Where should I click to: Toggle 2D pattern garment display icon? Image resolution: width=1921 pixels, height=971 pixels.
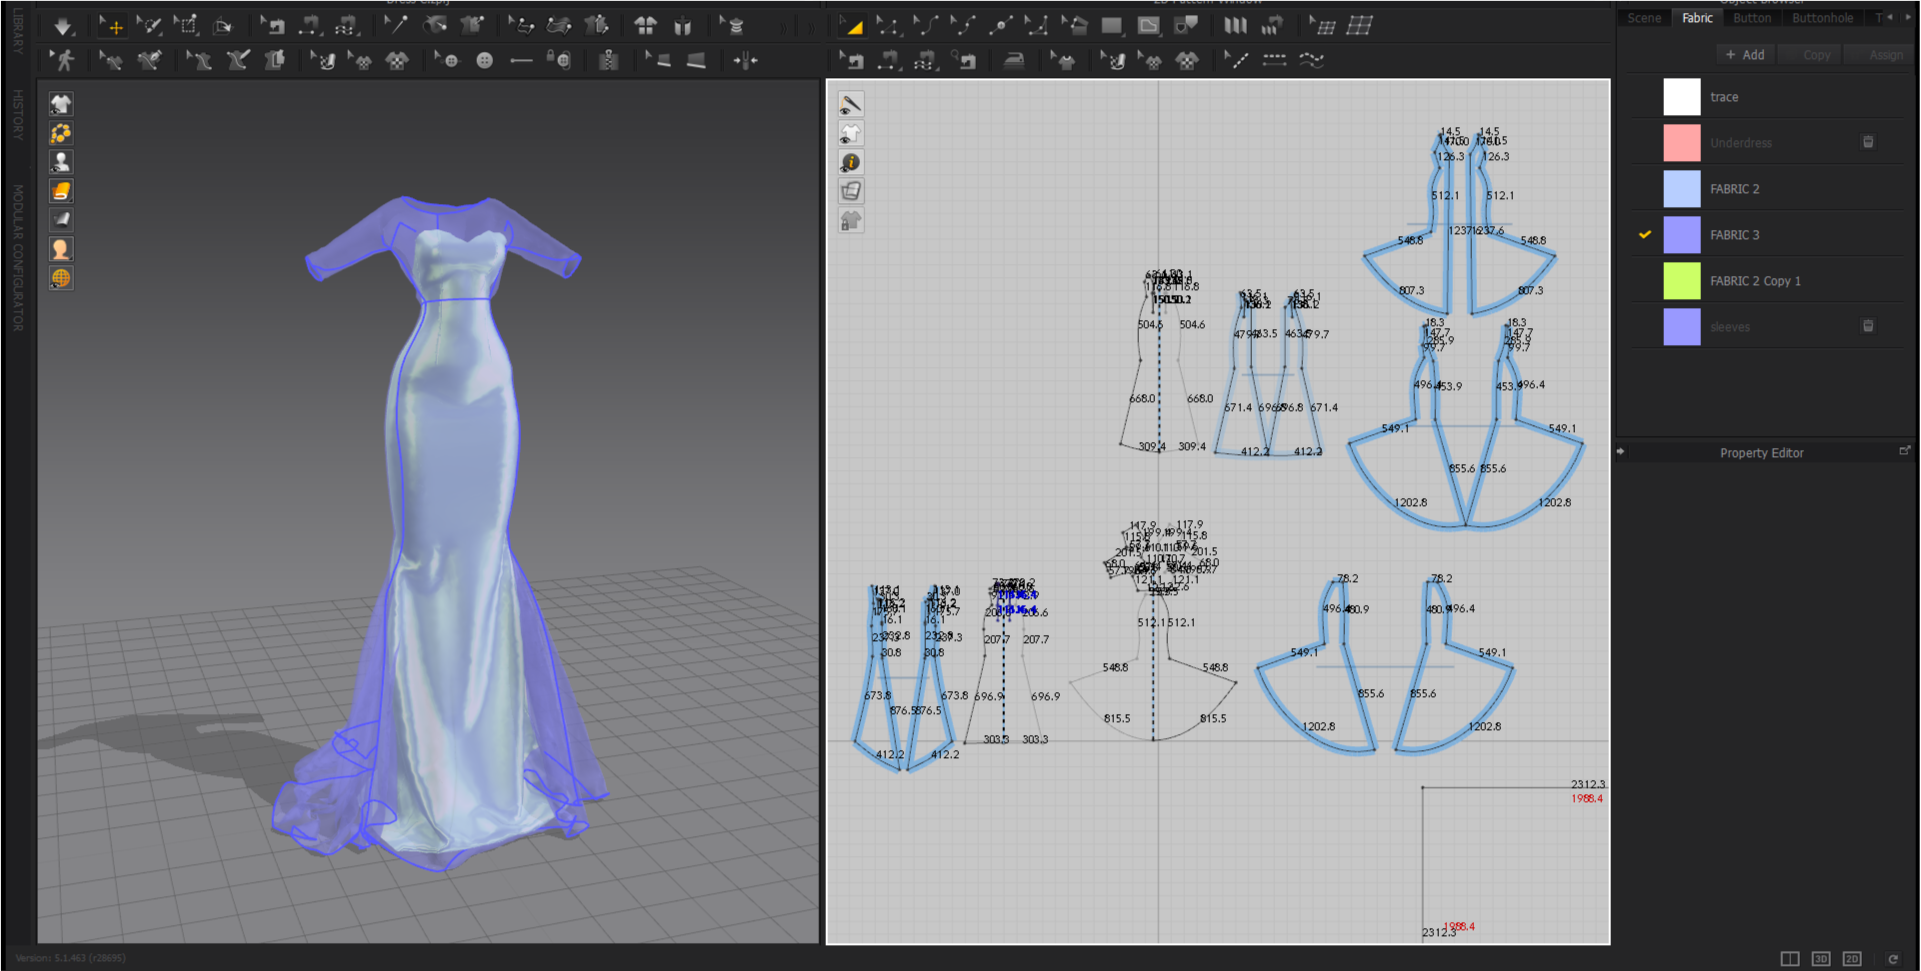(x=850, y=133)
